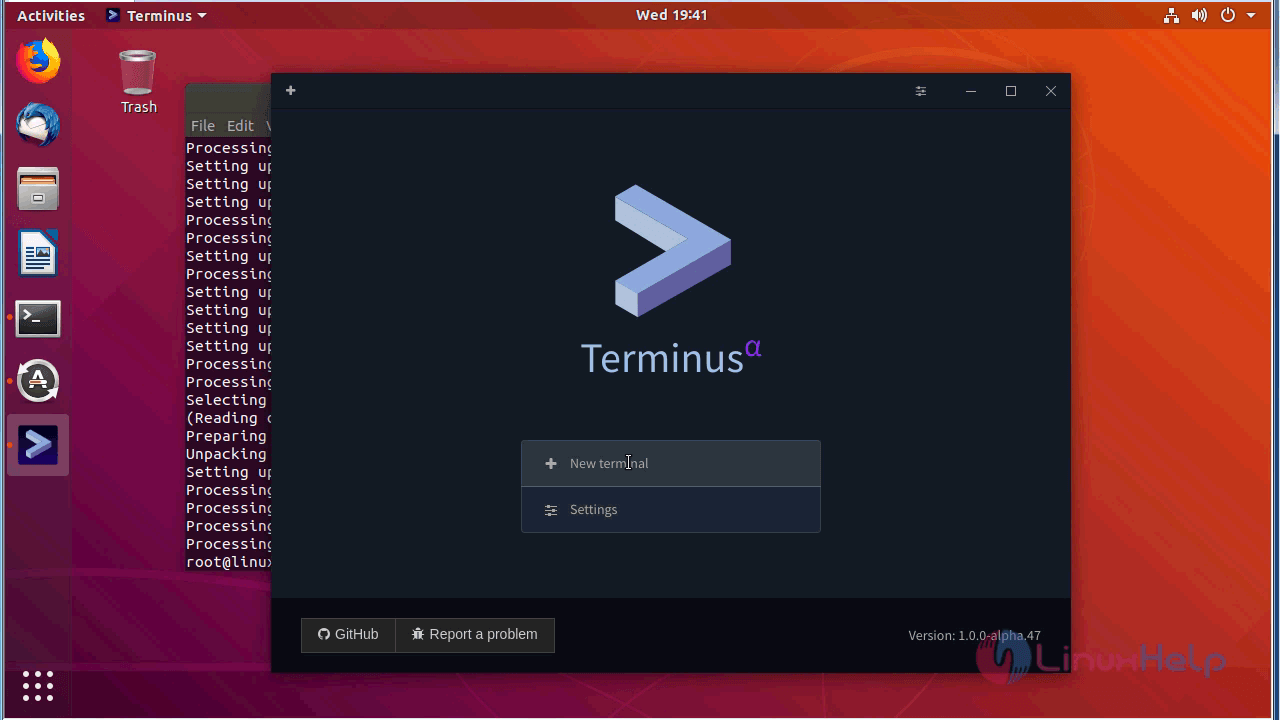Open Thunderbird mail from the dock
The height and width of the screenshot is (720, 1280).
tap(38, 125)
